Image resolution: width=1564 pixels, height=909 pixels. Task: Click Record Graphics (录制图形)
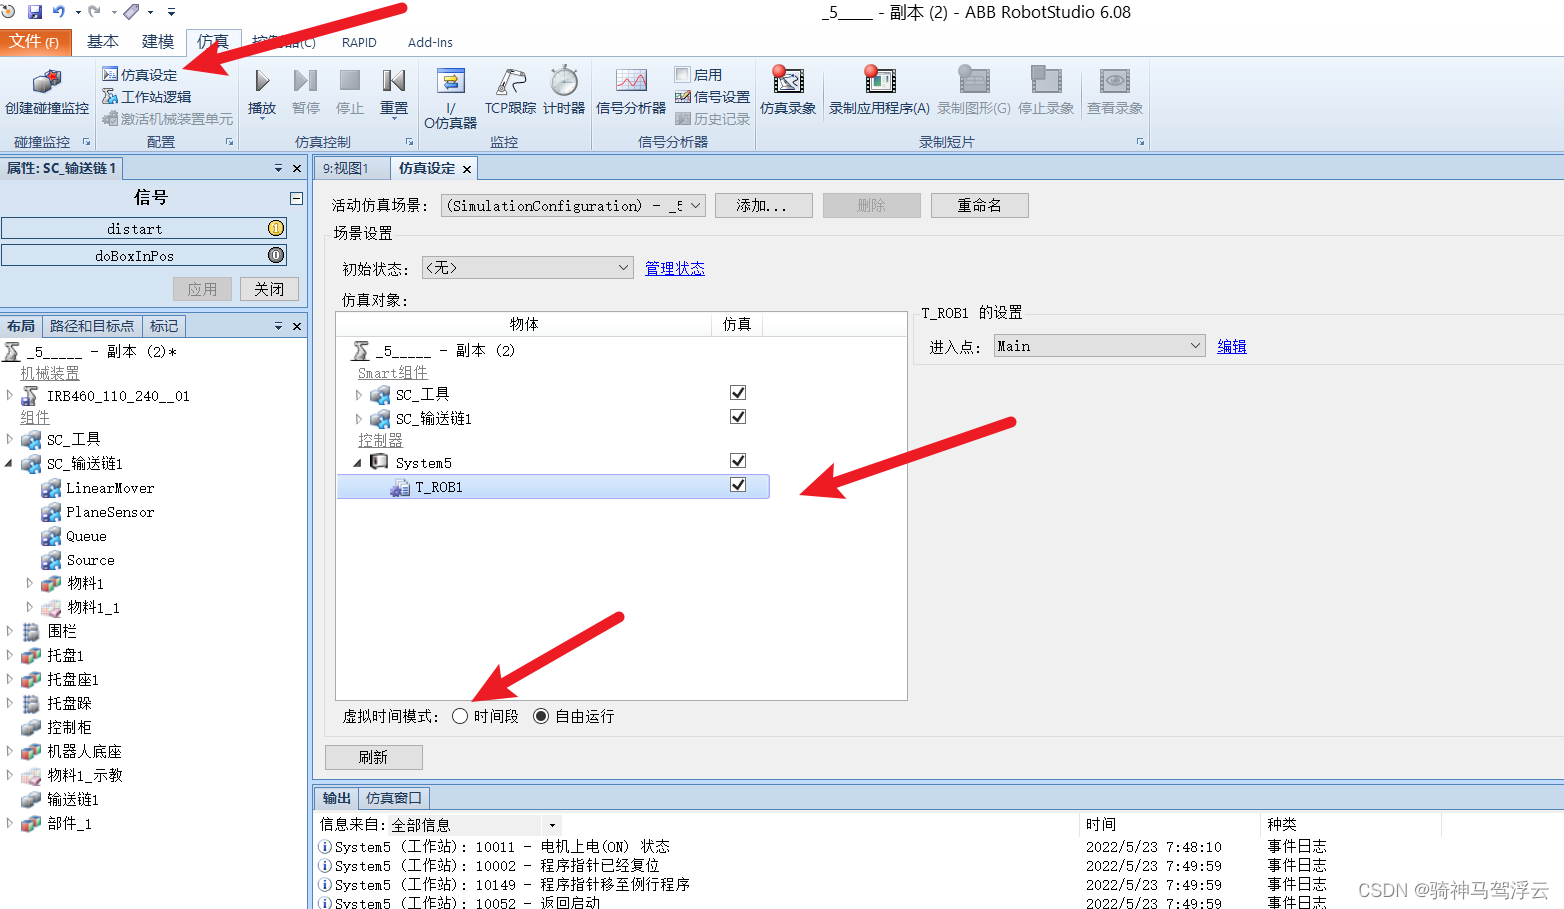pos(974,92)
